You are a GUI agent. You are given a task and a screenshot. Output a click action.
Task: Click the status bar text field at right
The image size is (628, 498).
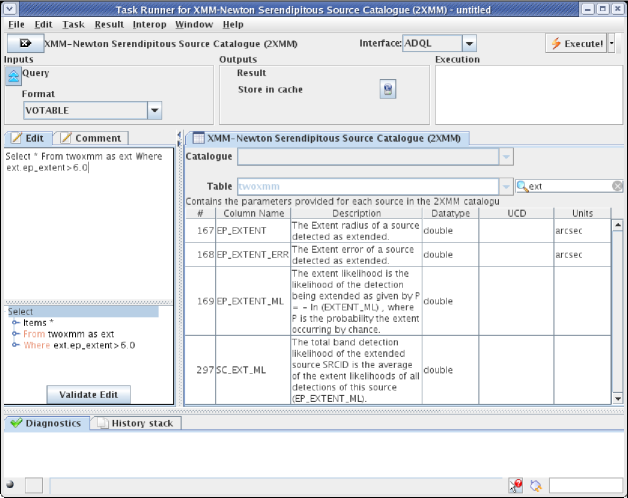click(x=586, y=486)
